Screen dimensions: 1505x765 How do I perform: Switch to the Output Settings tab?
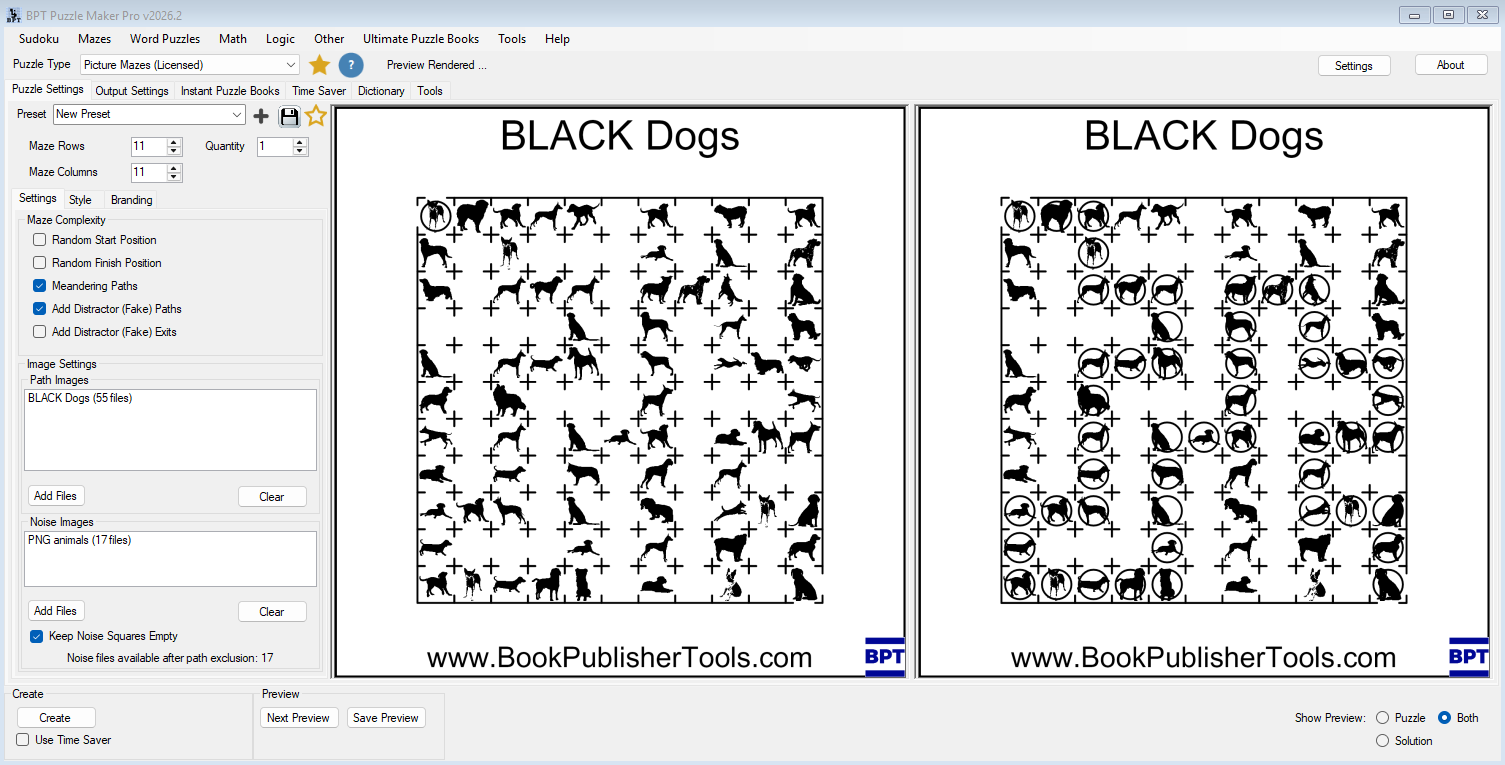(x=132, y=91)
